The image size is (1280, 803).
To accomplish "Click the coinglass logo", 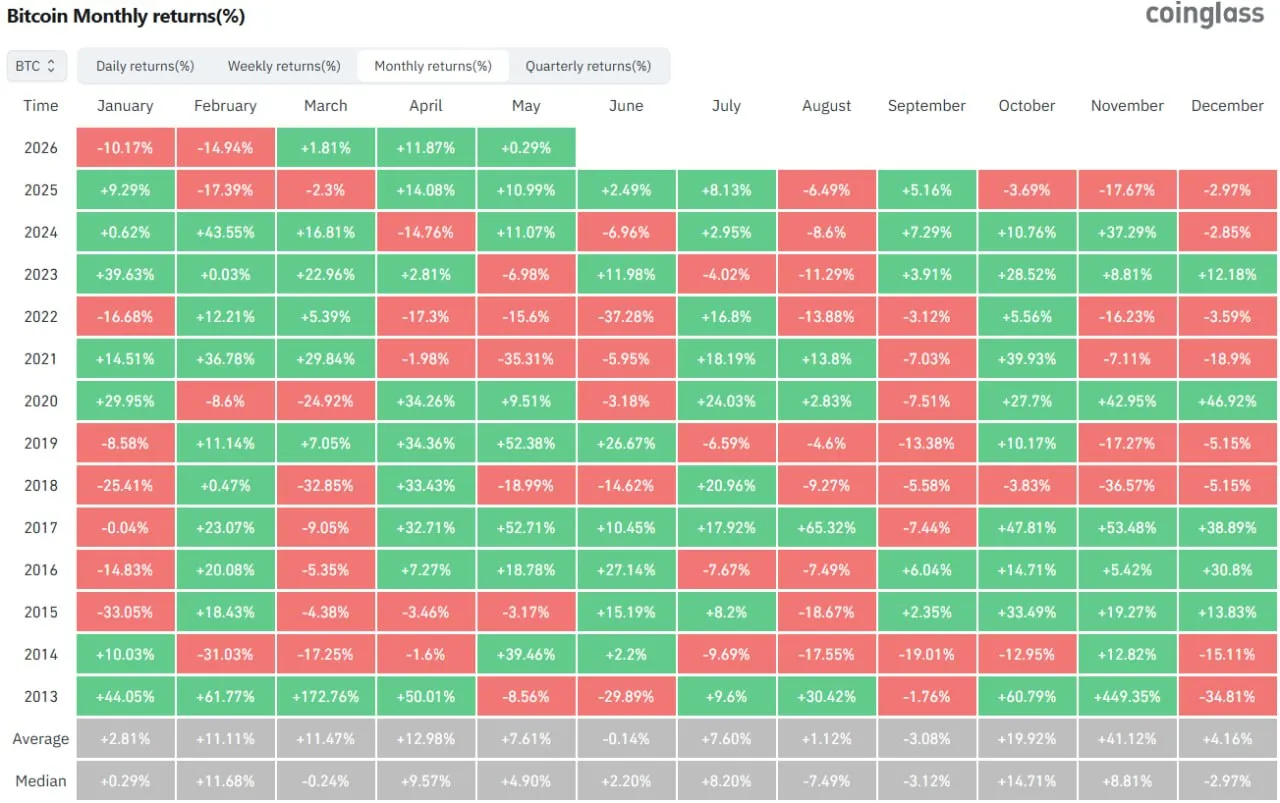I will 1204,15.
